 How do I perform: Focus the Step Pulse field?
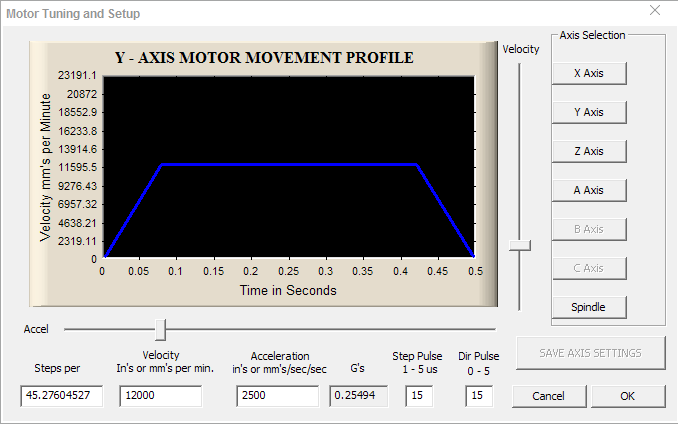419,396
